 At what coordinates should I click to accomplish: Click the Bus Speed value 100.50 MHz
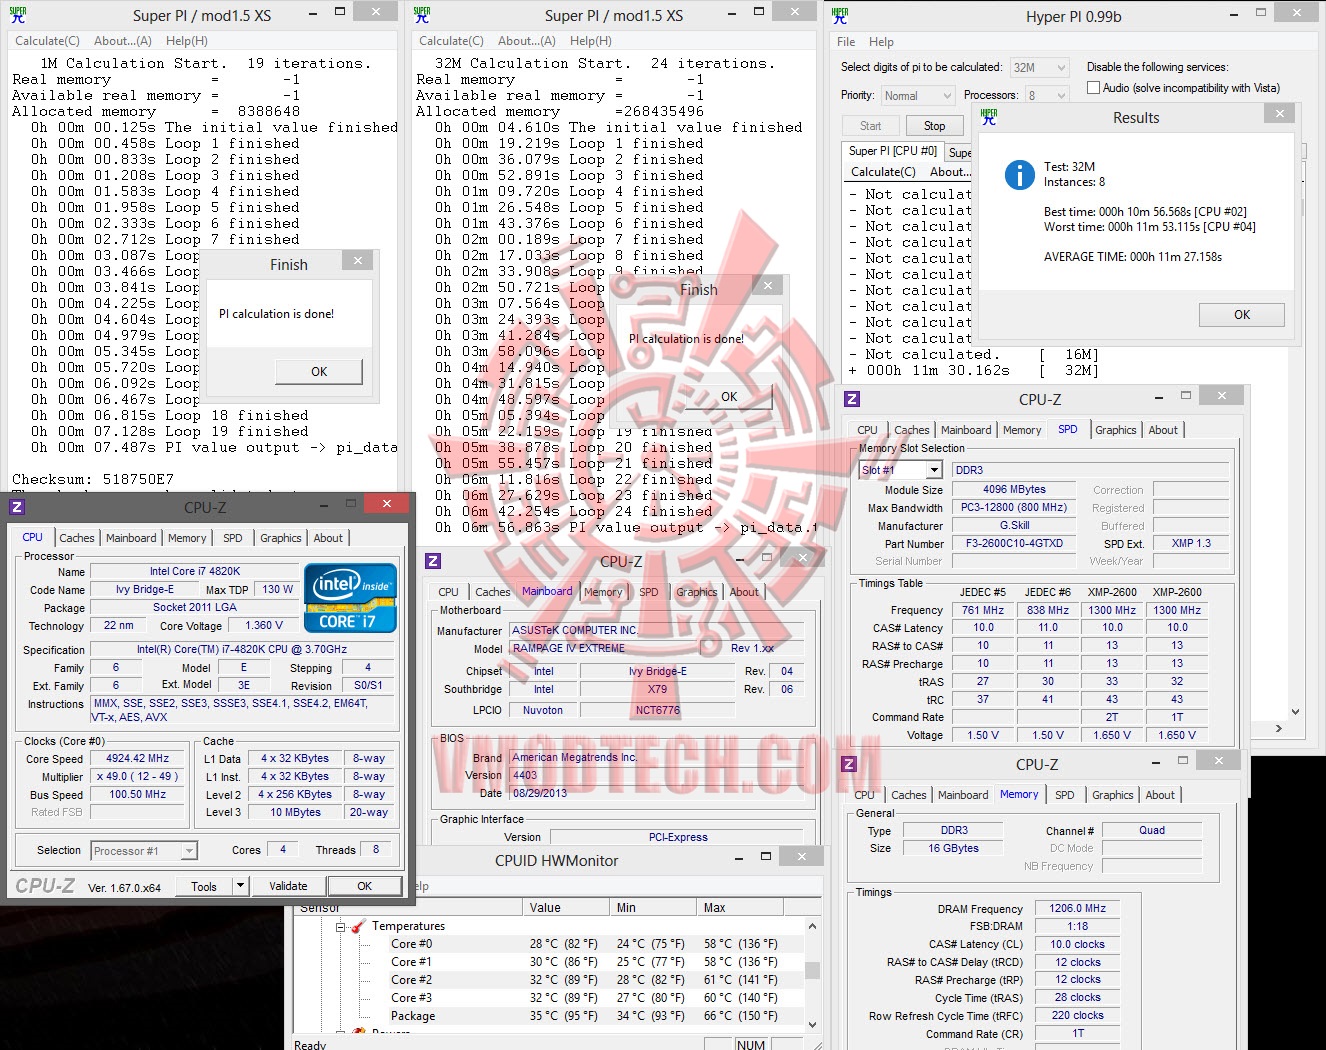[138, 795]
